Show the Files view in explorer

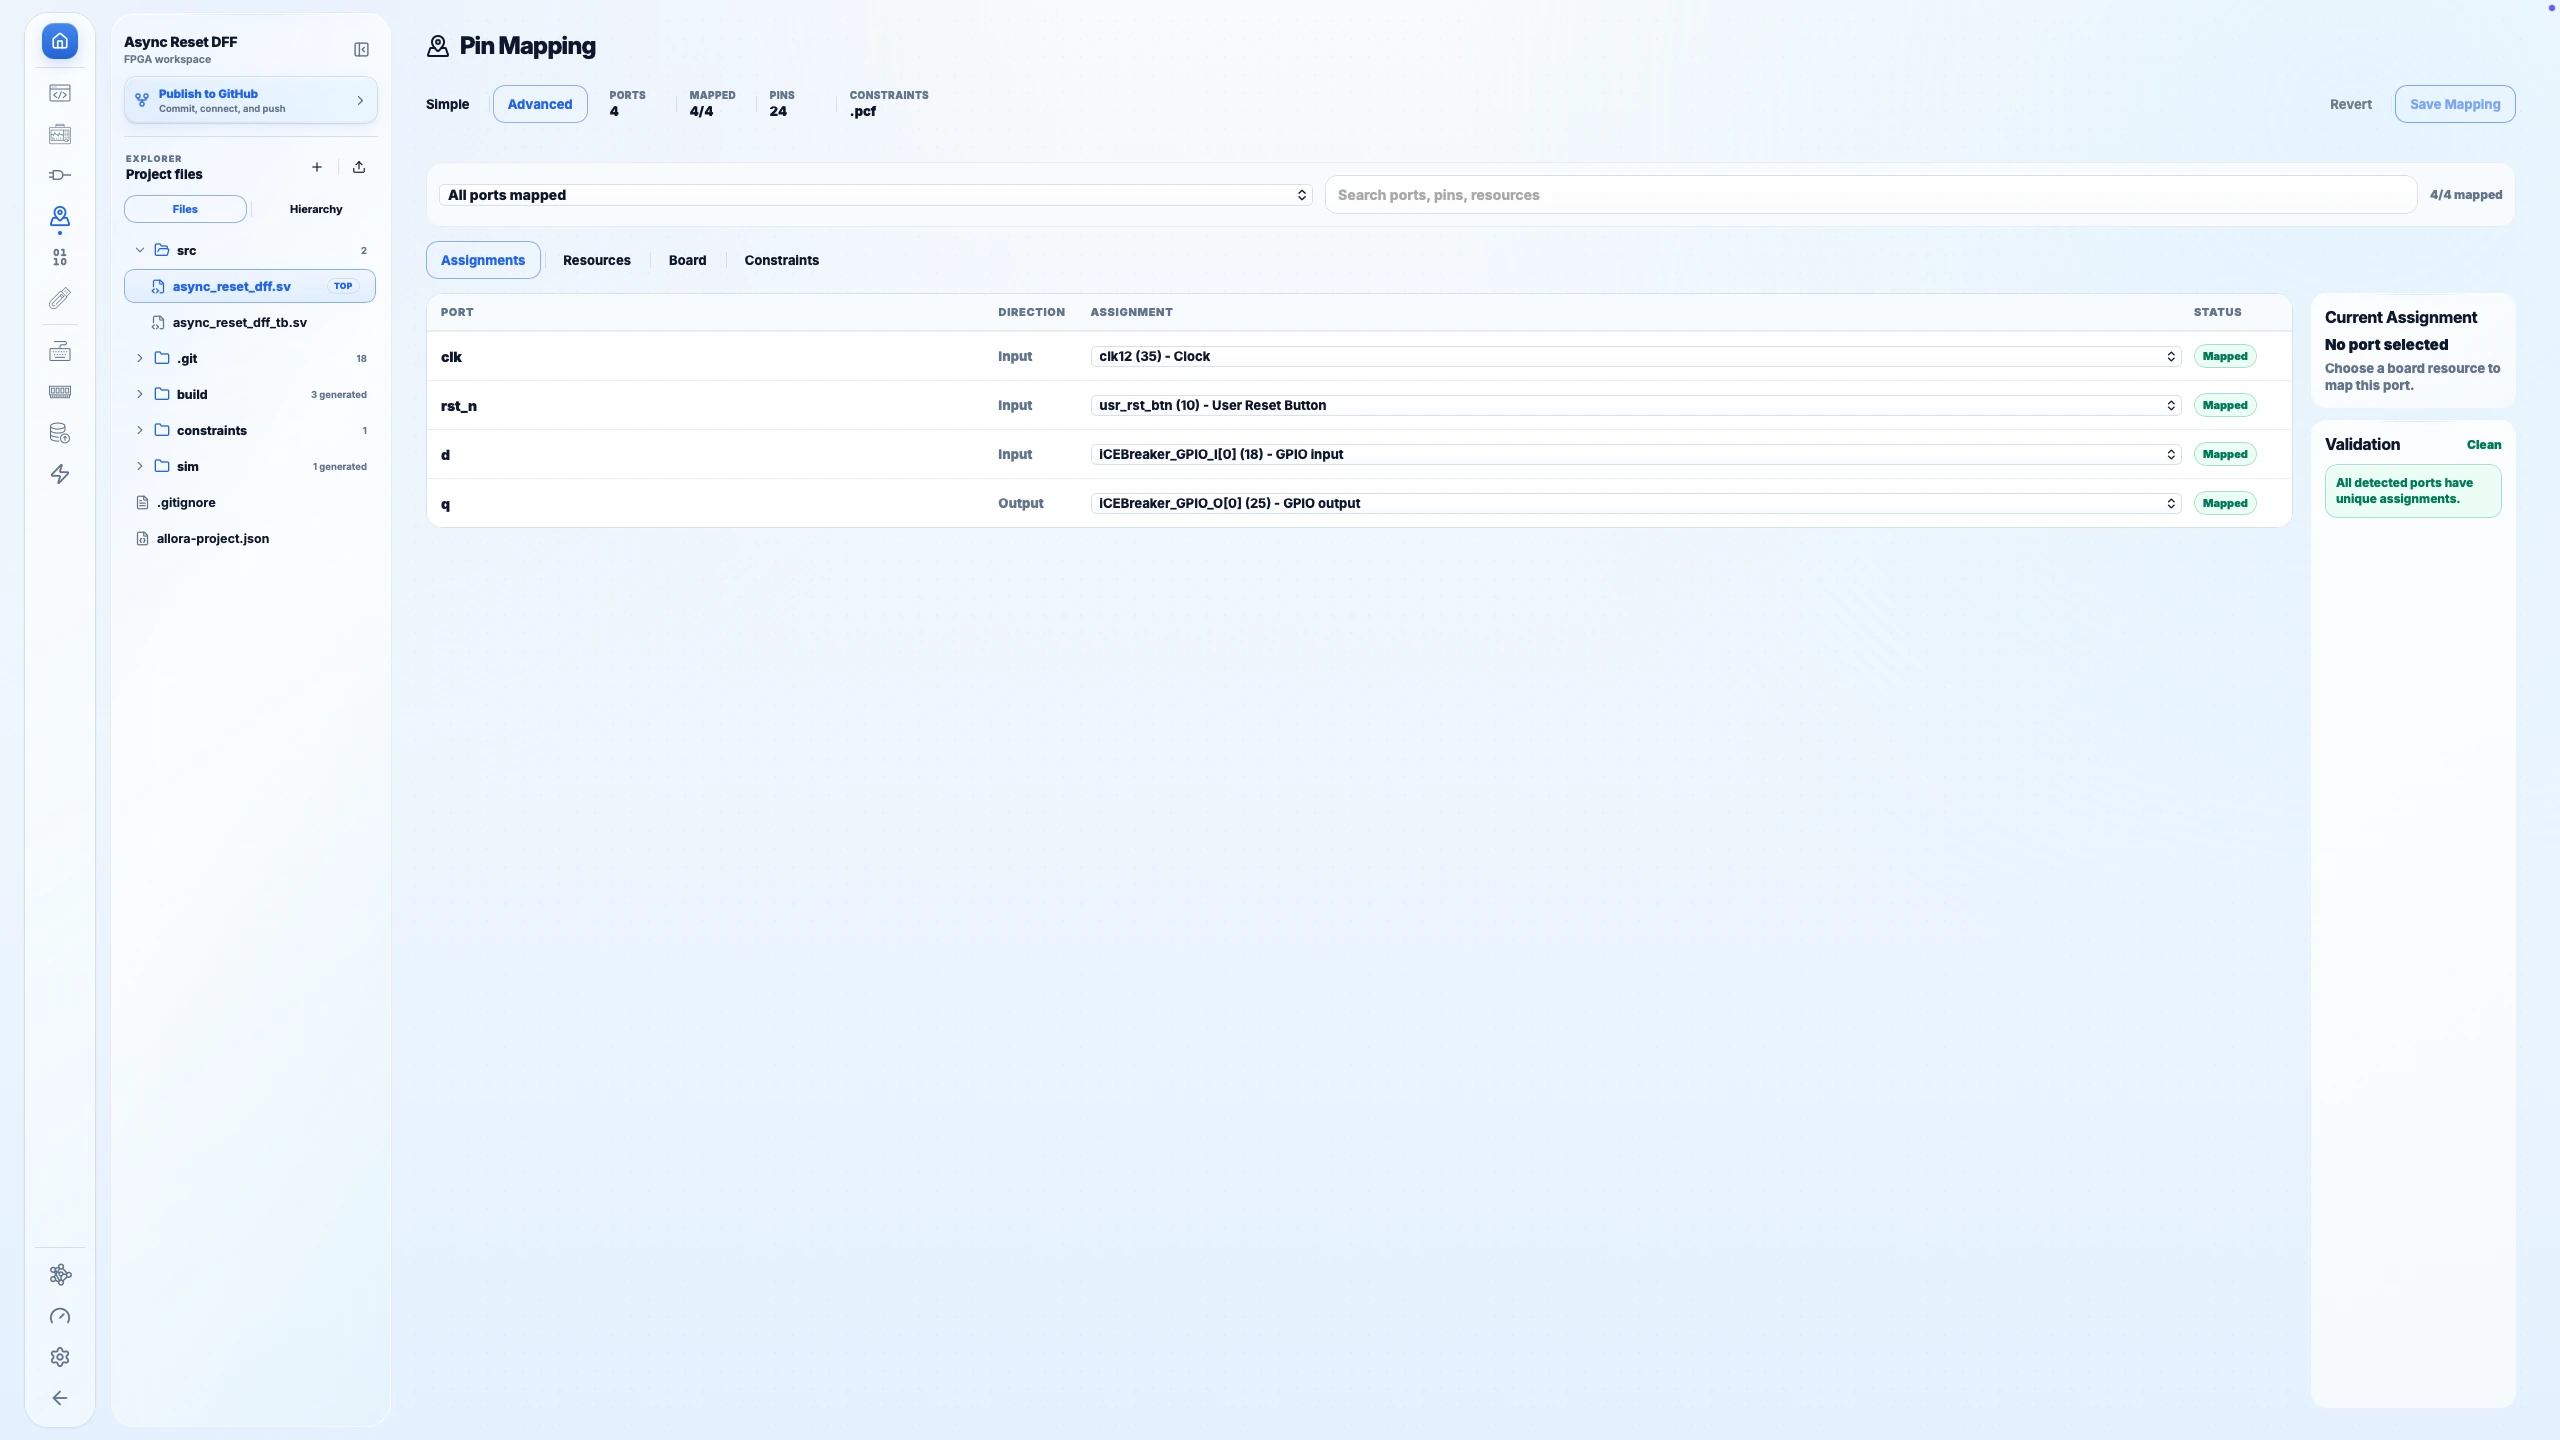185,209
